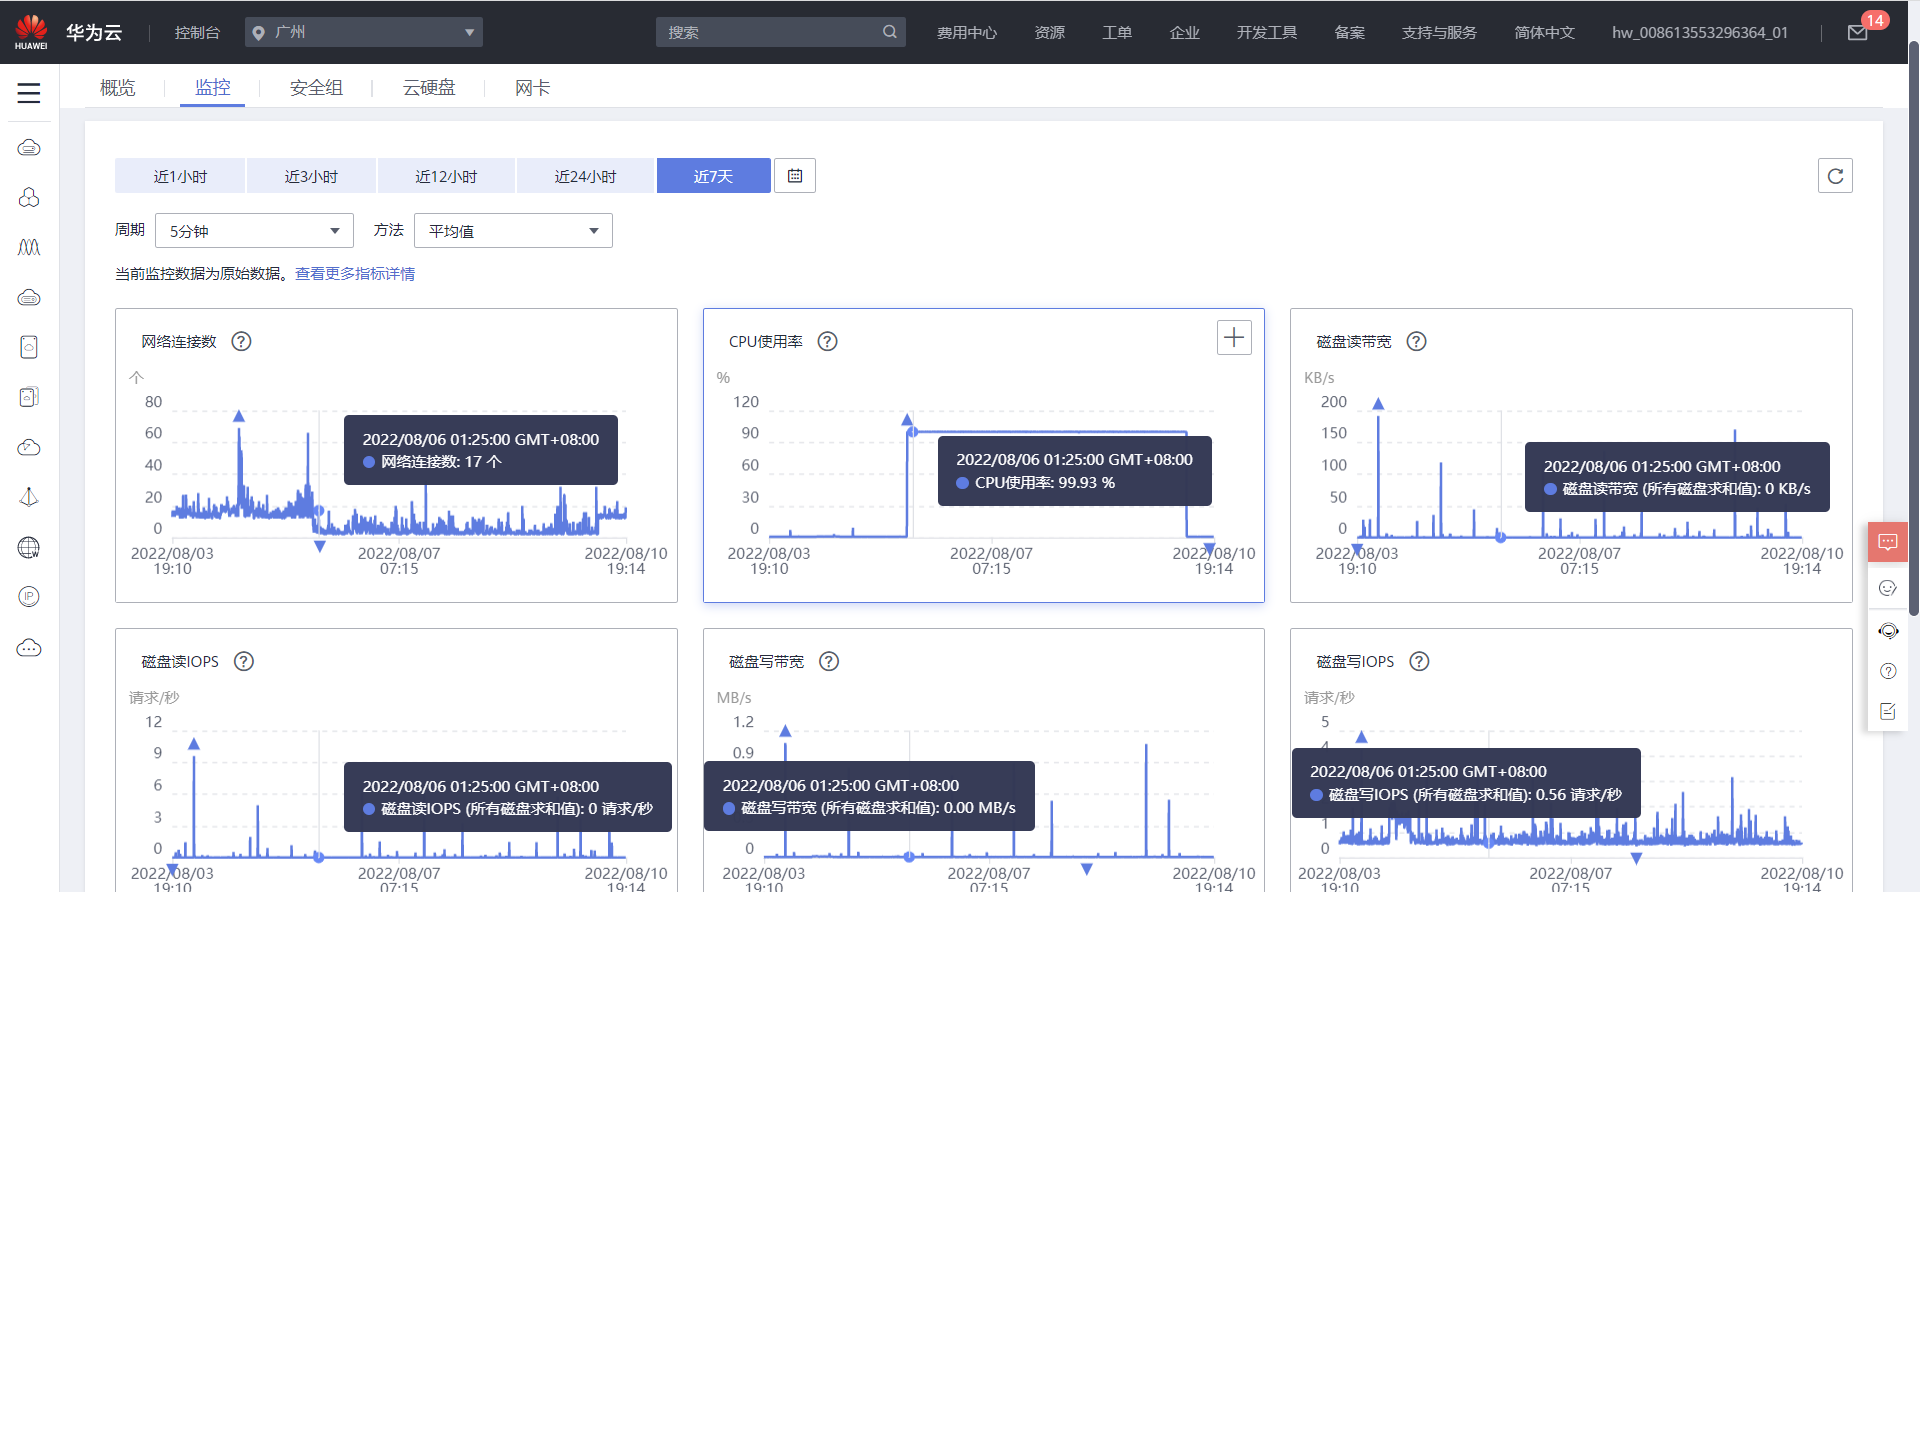
Task: Expand the CPU usage chart with plus
Action: pos(1233,338)
